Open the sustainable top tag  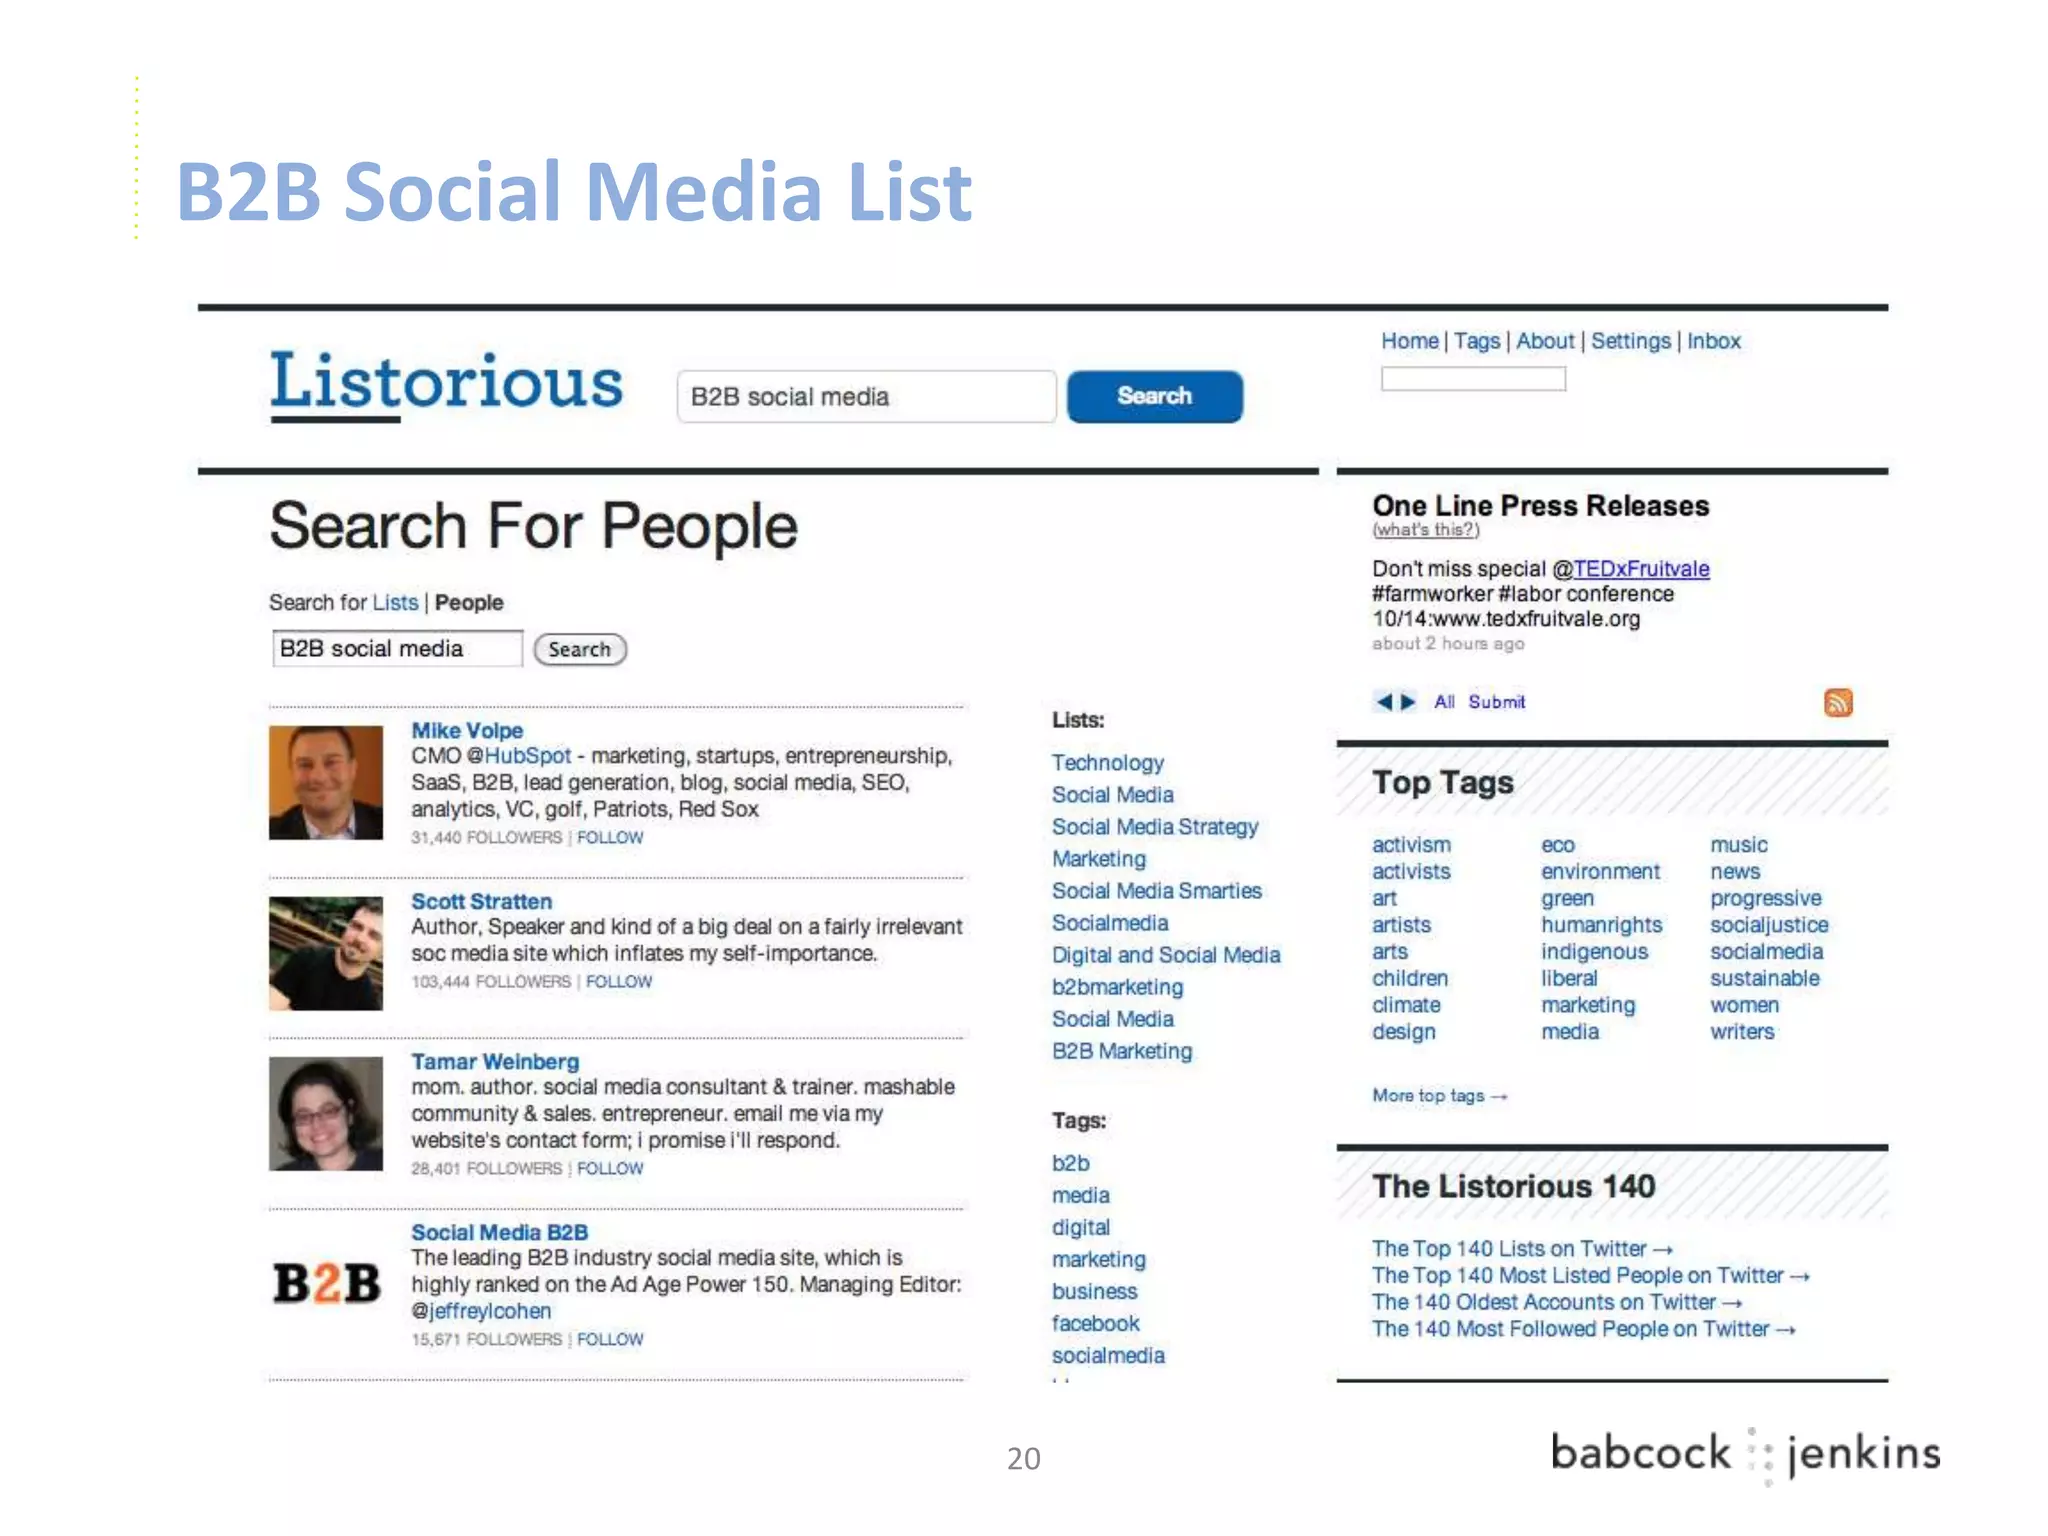[x=1765, y=978]
